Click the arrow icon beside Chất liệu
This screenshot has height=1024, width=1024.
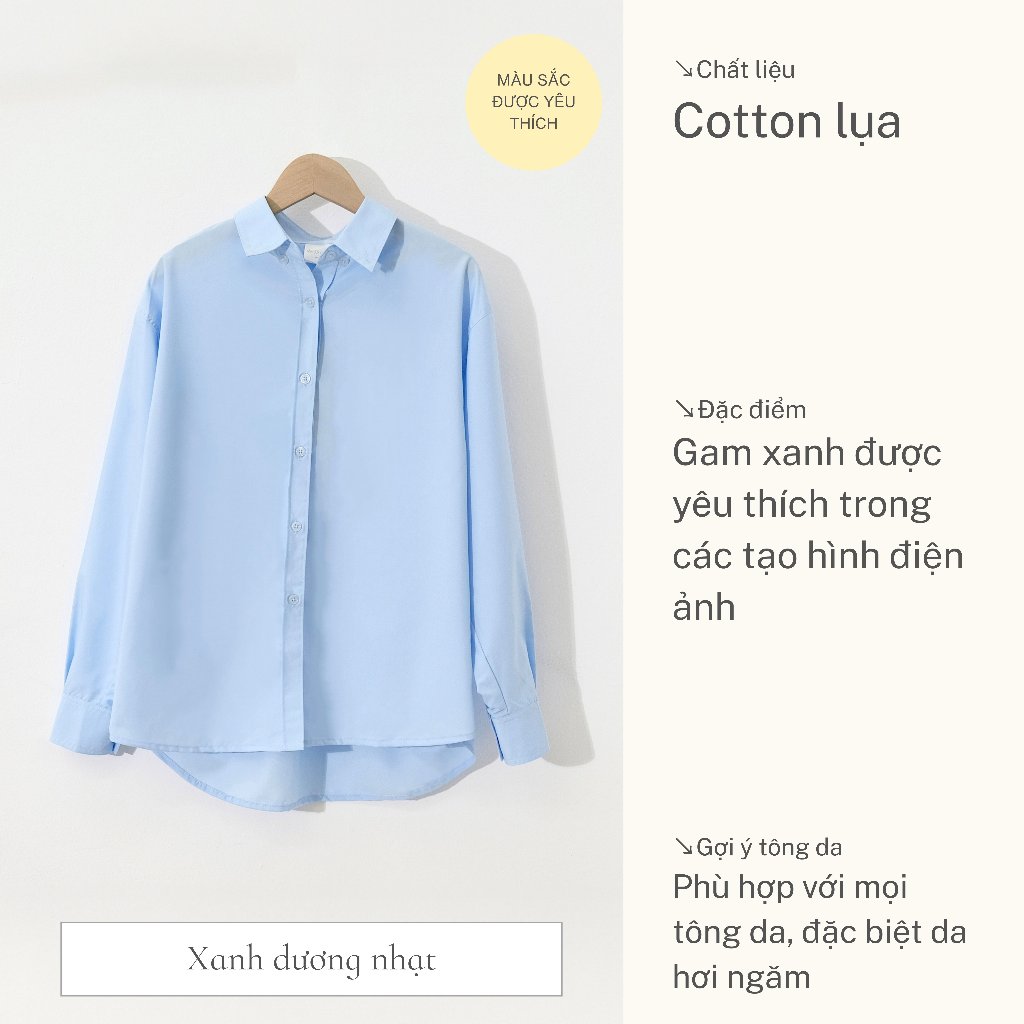point(684,69)
